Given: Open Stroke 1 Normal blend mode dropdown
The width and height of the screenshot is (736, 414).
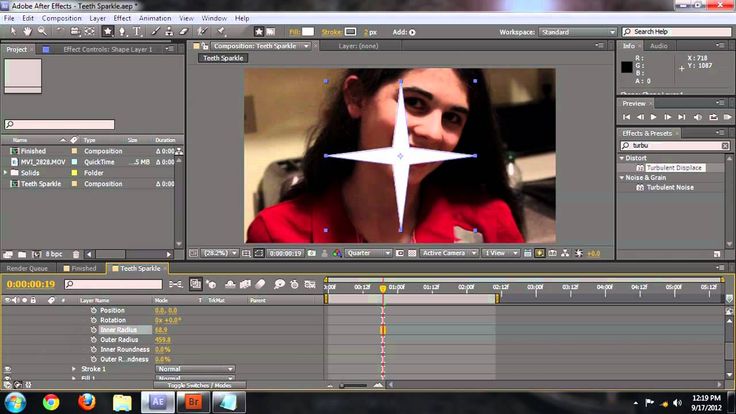Looking at the screenshot, I should pyautogui.click(x=194, y=369).
